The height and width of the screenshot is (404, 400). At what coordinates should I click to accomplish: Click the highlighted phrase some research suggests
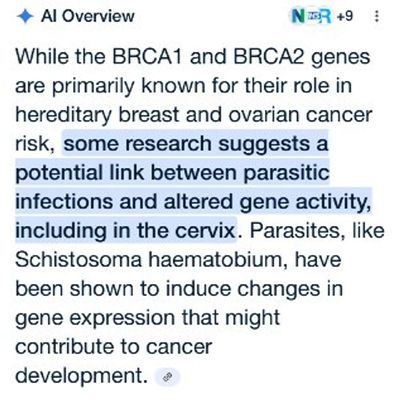[x=186, y=144]
